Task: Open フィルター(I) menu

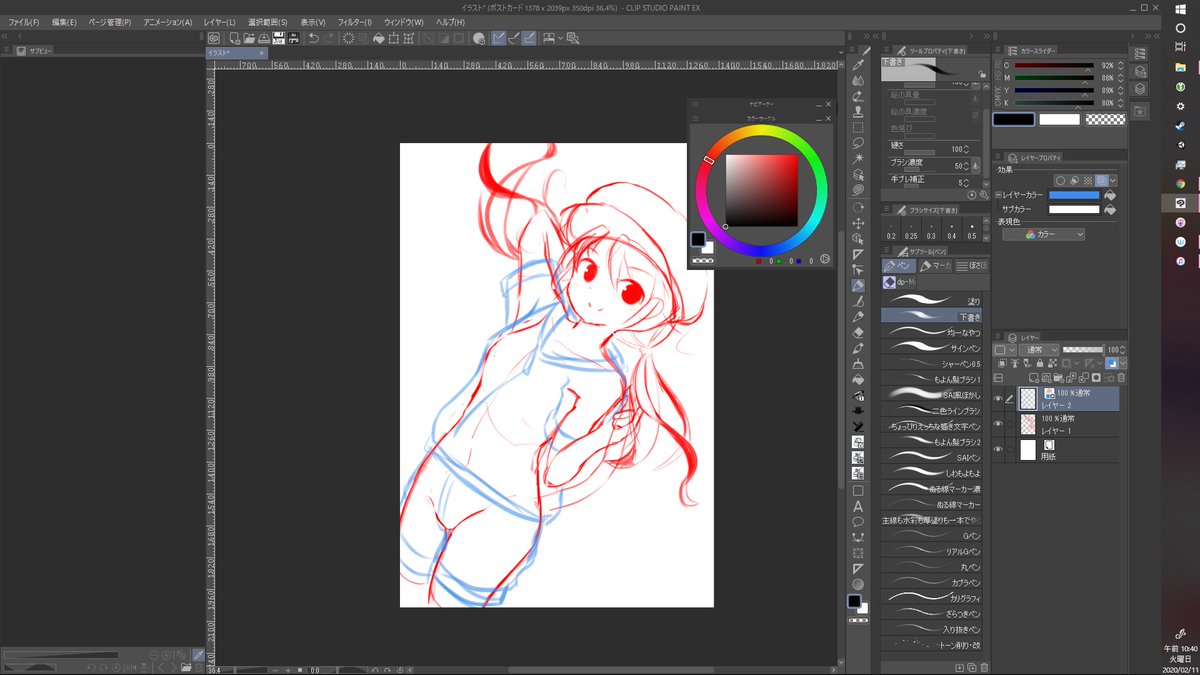Action: (355, 22)
